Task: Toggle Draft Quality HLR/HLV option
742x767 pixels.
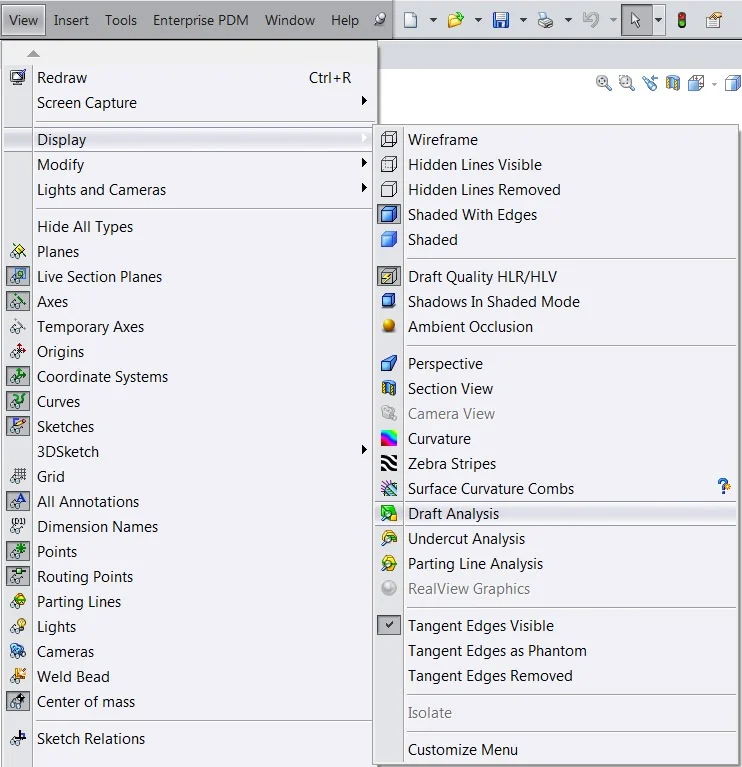Action: click(389, 276)
